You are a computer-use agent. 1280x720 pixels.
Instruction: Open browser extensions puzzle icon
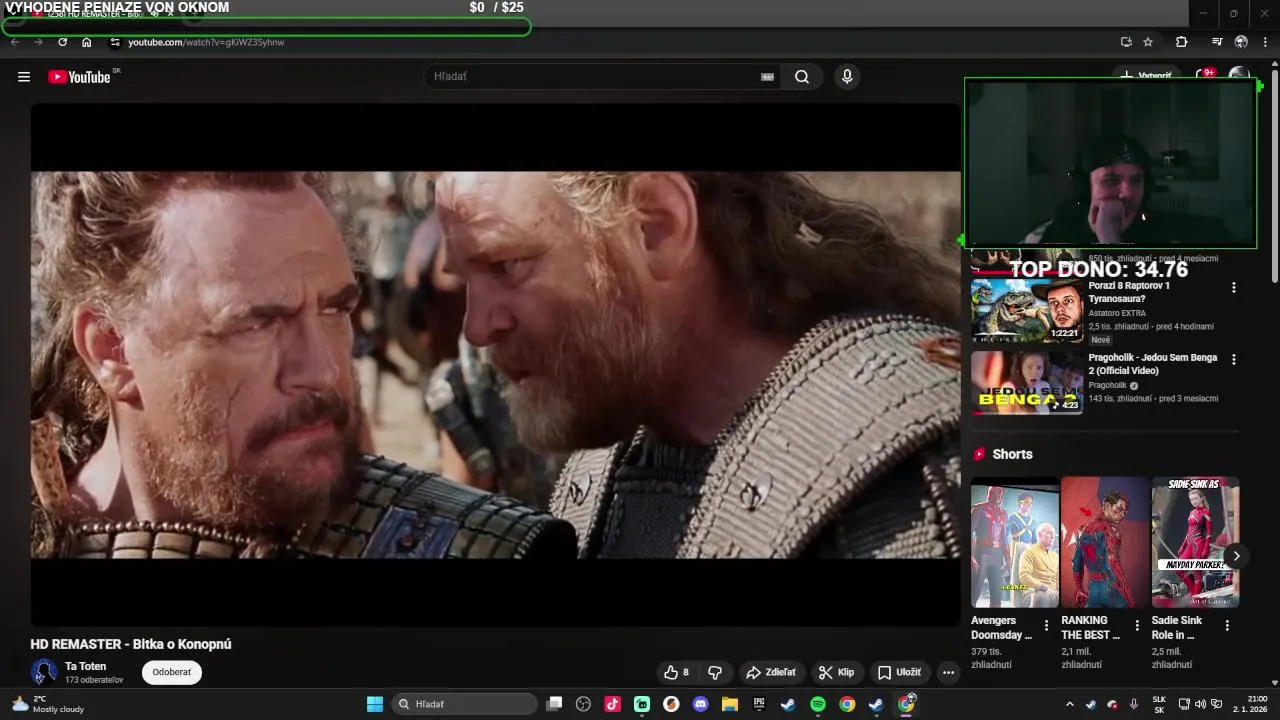click(x=1181, y=42)
